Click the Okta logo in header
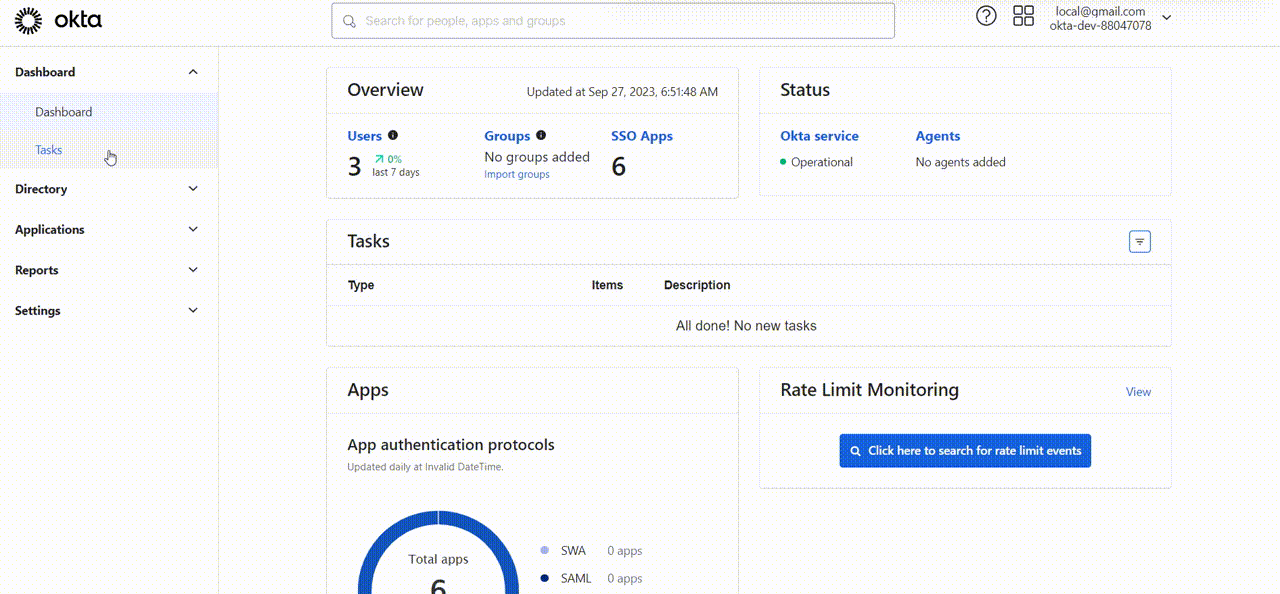 58,20
